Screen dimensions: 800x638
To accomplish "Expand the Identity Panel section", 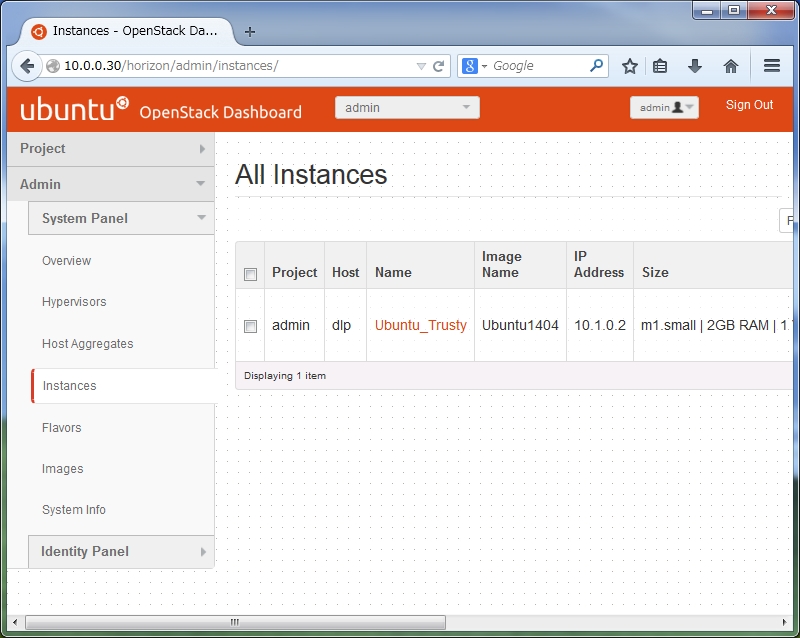I will click(121, 552).
